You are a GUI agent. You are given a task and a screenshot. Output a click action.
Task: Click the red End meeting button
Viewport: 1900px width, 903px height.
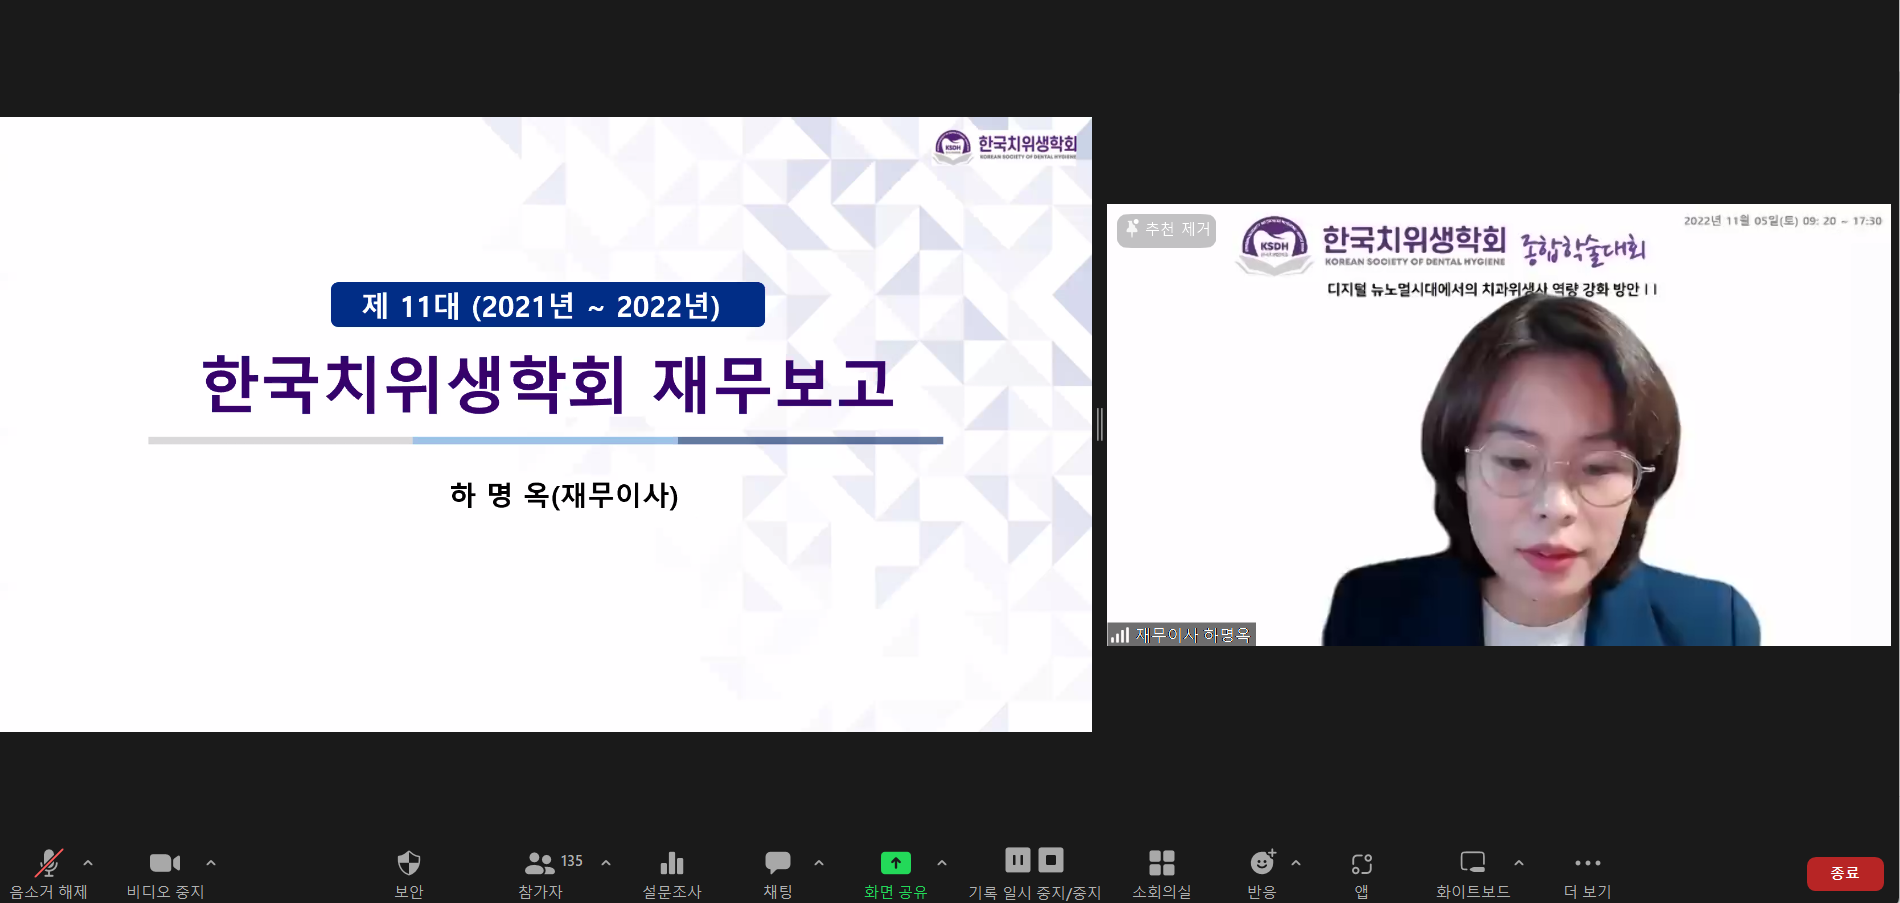(1844, 873)
